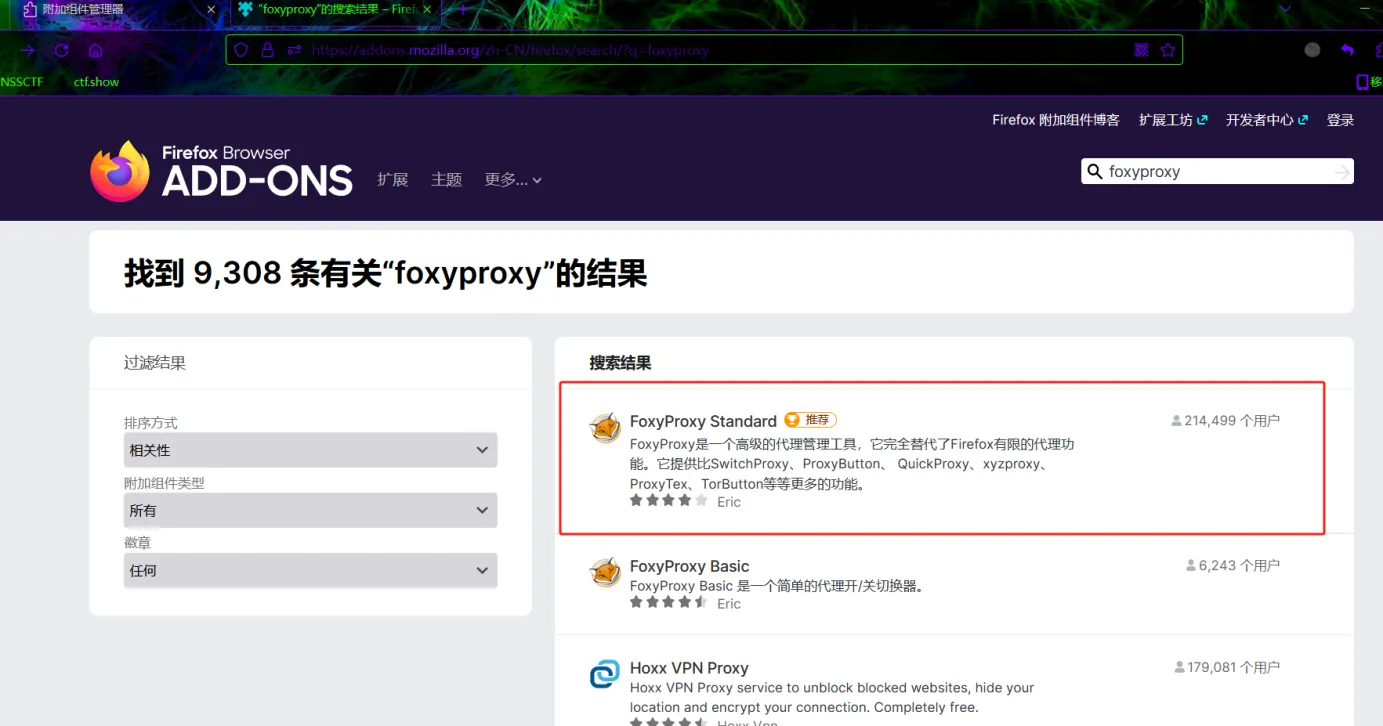This screenshot has width=1383, height=726.
Task: Open the 扩展 navigation item
Action: (x=392, y=180)
